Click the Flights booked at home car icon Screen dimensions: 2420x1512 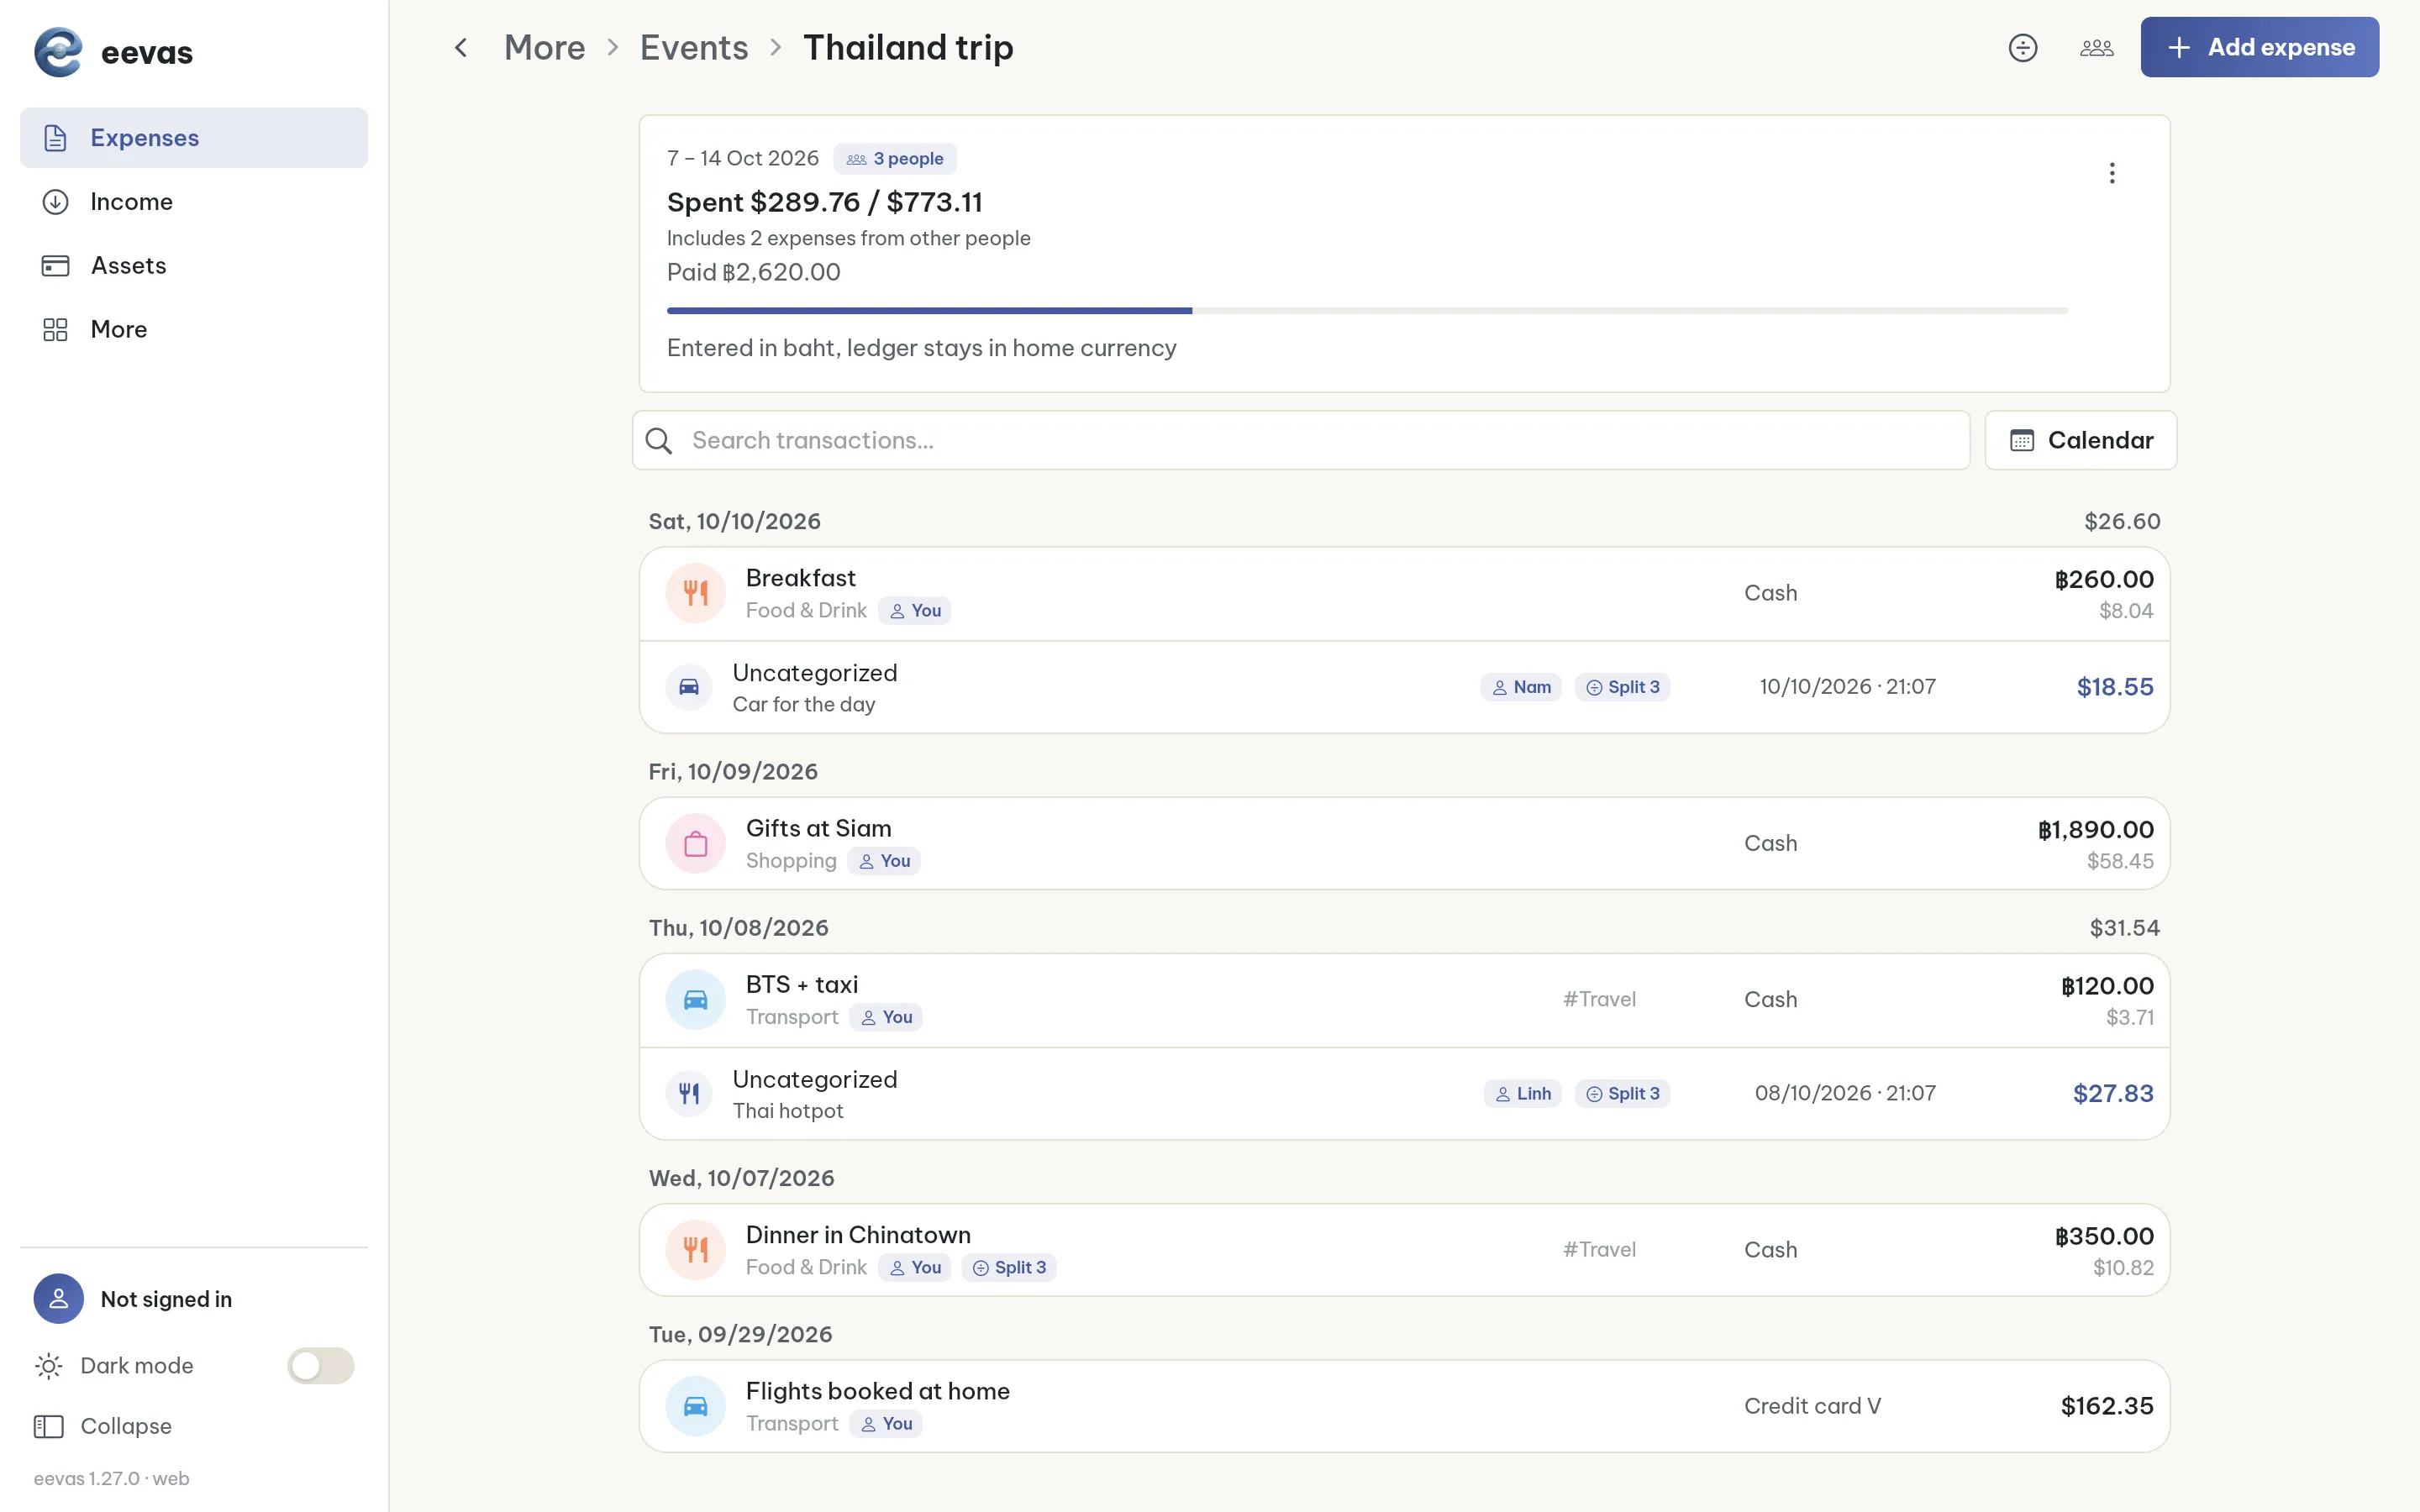click(695, 1406)
